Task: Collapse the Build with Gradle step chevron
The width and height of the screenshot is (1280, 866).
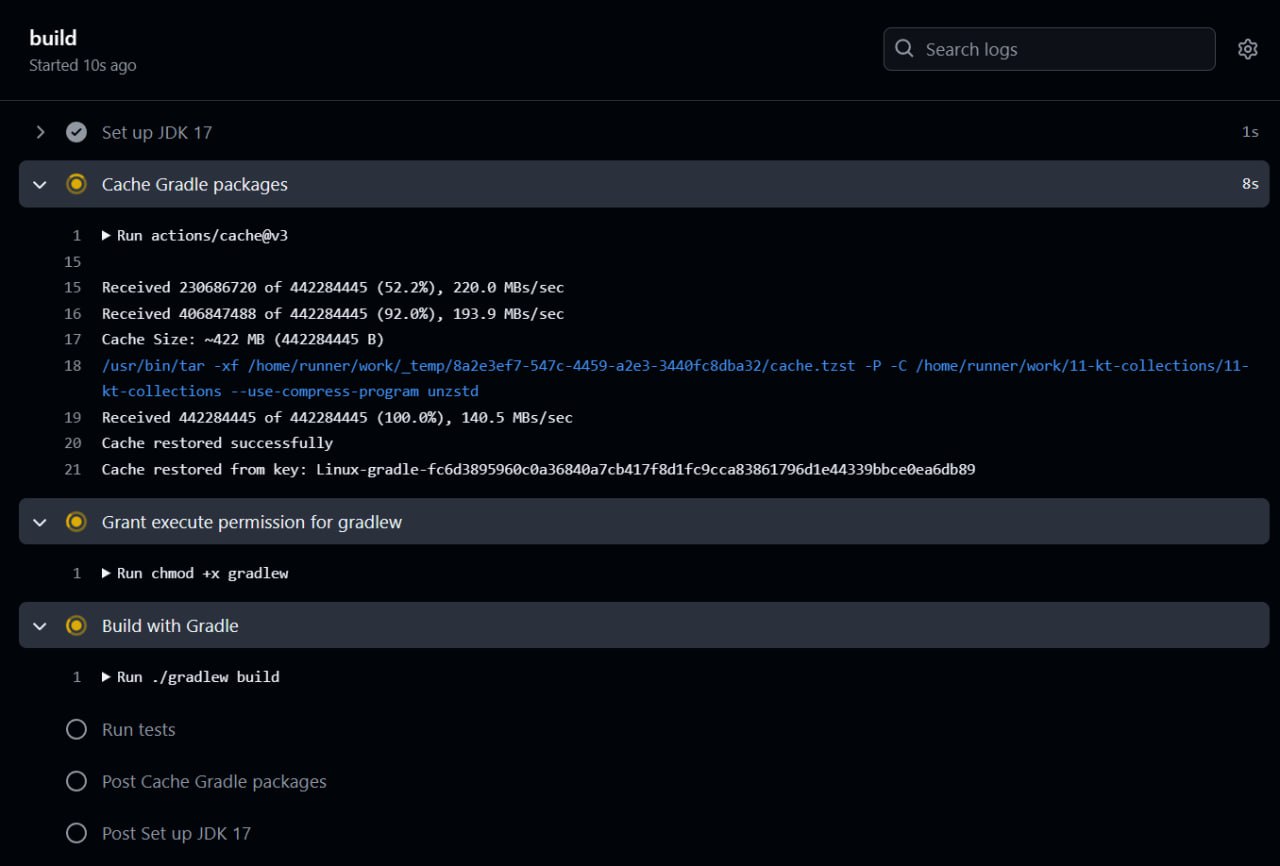Action: coord(40,626)
